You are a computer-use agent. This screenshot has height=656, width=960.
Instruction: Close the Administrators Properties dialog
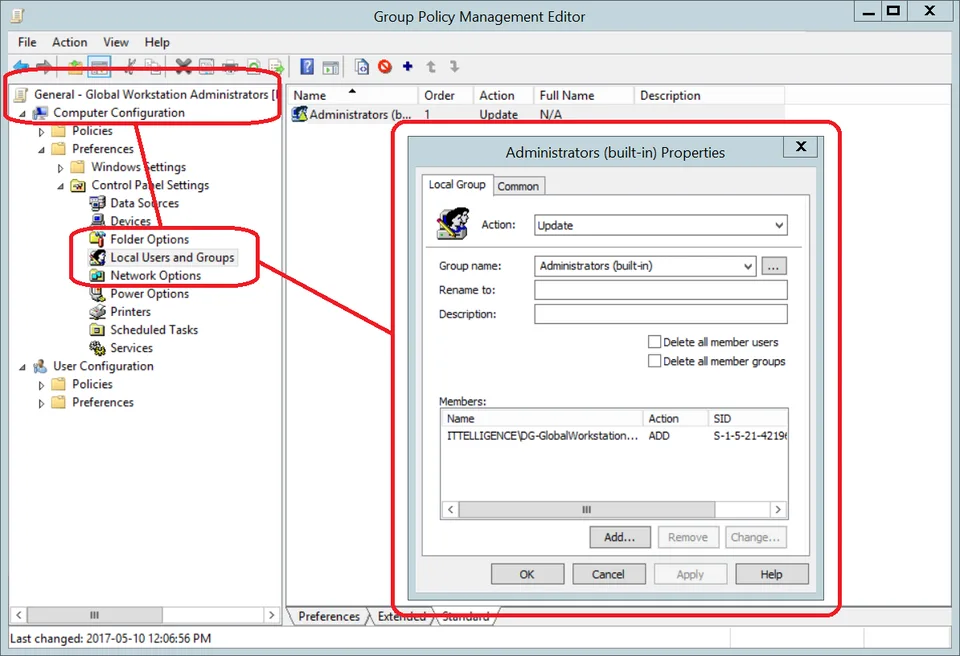tap(801, 146)
